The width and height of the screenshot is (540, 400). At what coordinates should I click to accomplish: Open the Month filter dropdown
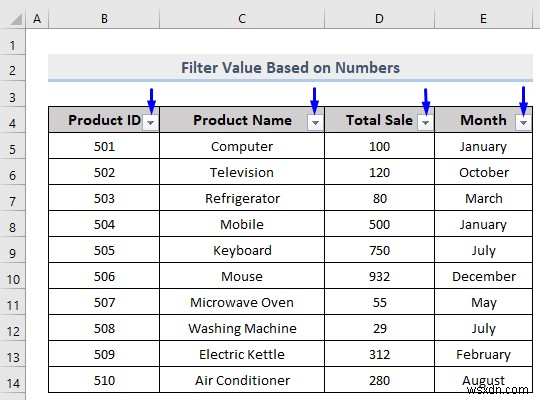point(523,123)
